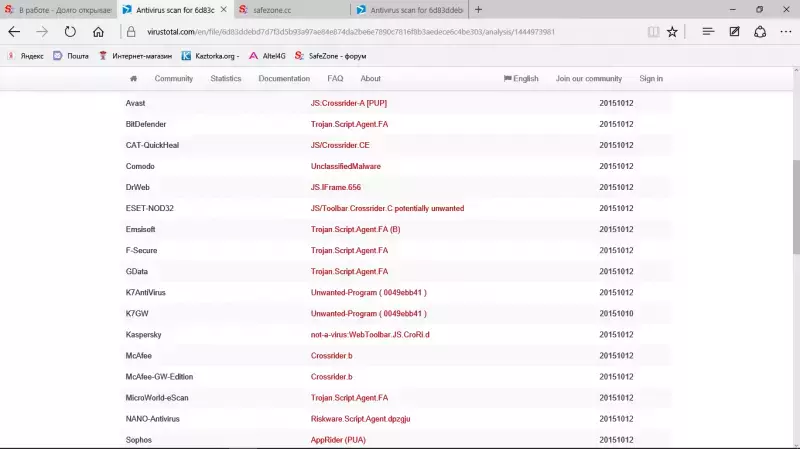800x449 pixels.
Task: Open the share/feedback icon in toolbar
Action: pyautogui.click(x=760, y=32)
